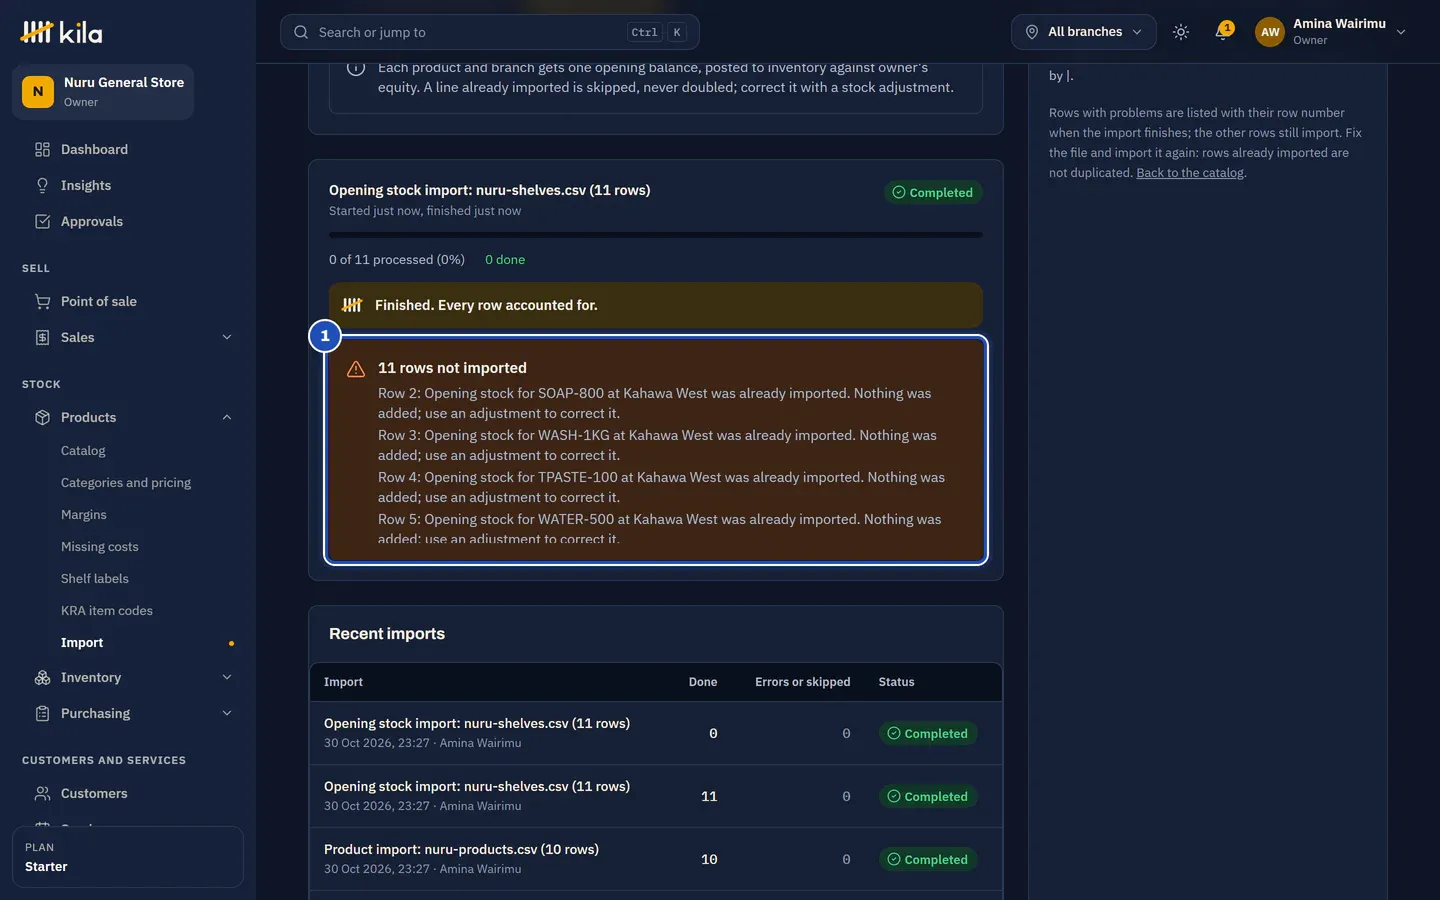Click the search magnifier icon

[301, 32]
